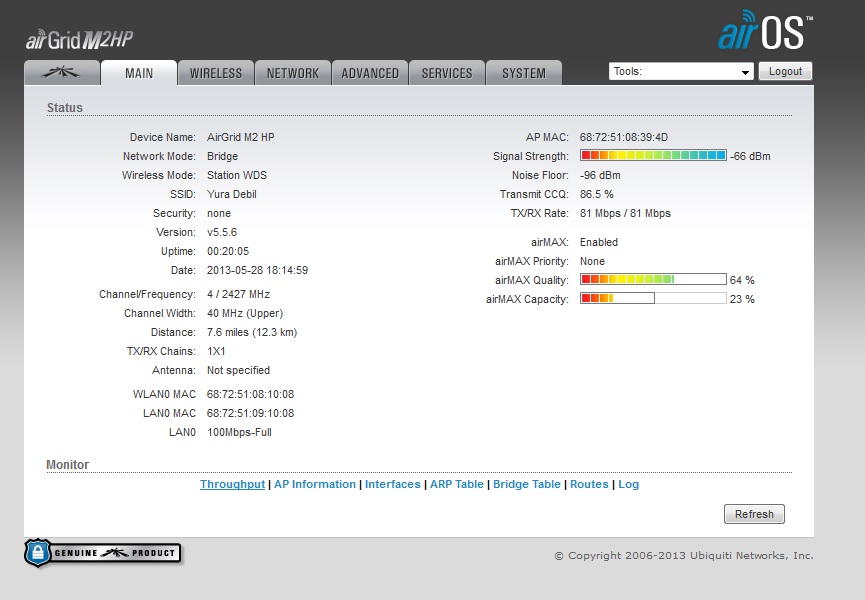Open the SERVICES tab
Screen dimensions: 865x600
[447, 73]
